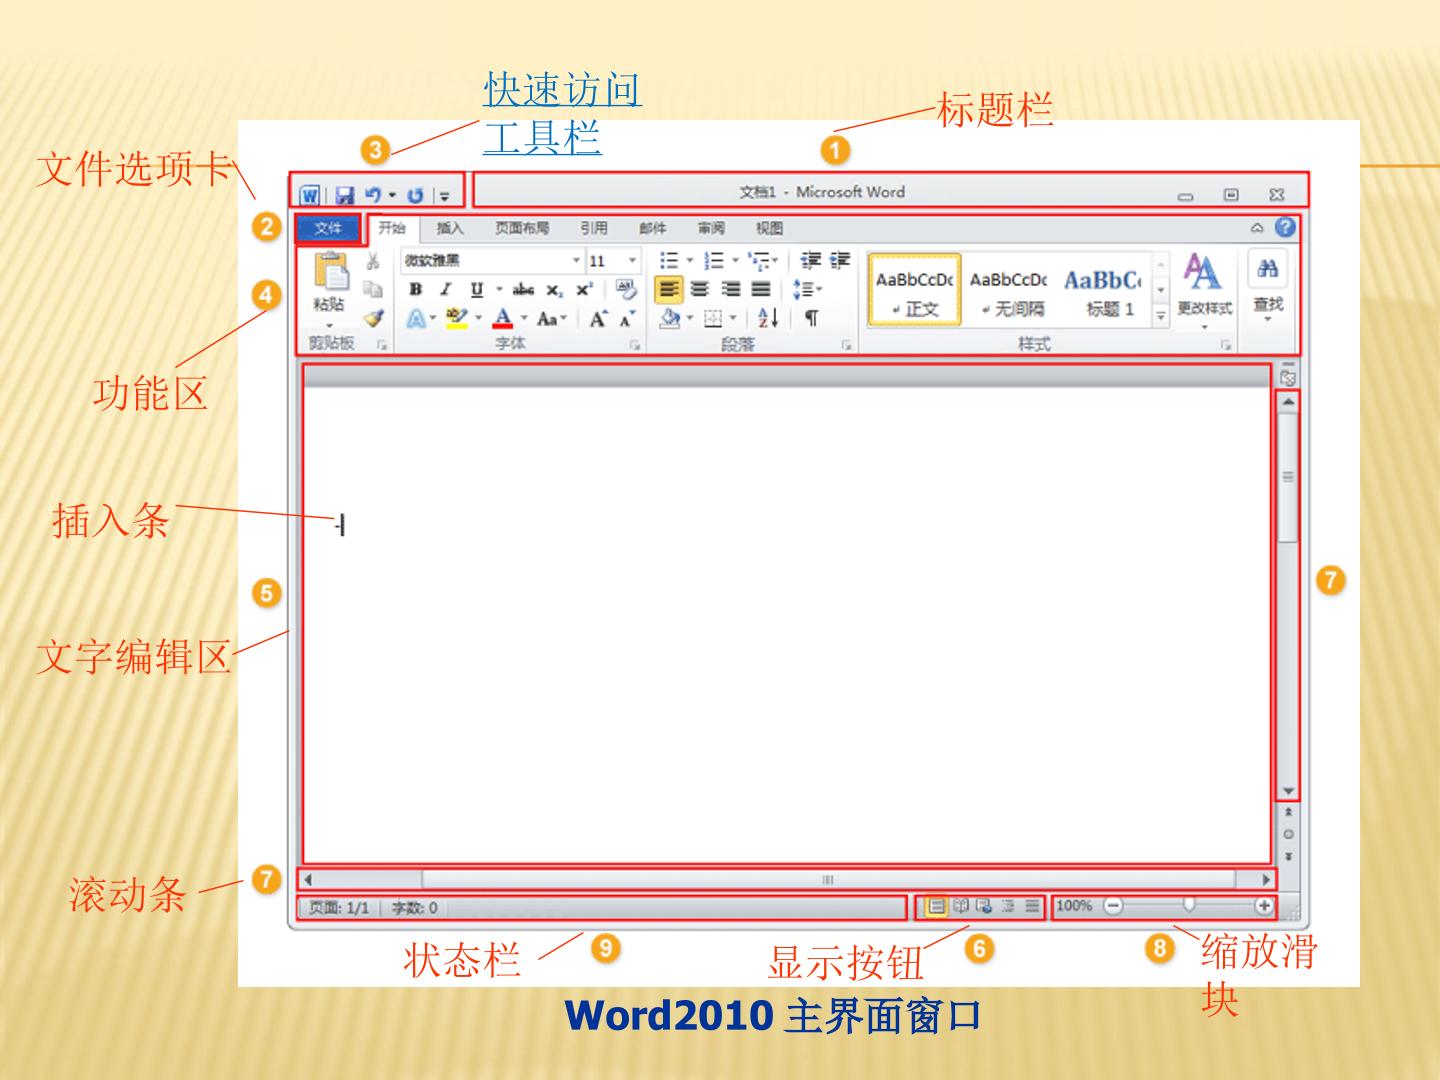1440x1080 pixels.
Task: Click the Sort A-Z icon
Action: click(768, 319)
